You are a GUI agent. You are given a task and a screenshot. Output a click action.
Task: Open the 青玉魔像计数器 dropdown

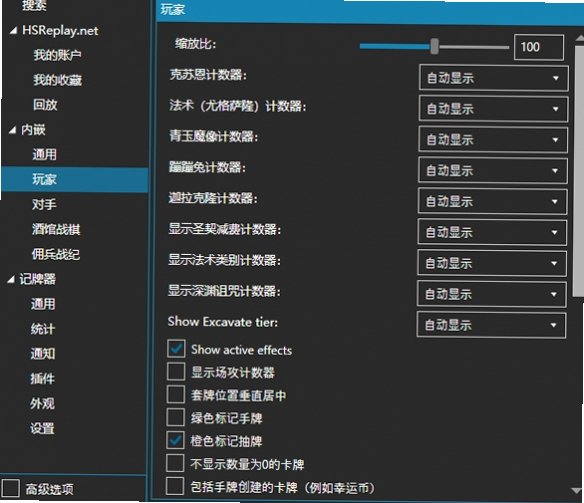pyautogui.click(x=493, y=140)
